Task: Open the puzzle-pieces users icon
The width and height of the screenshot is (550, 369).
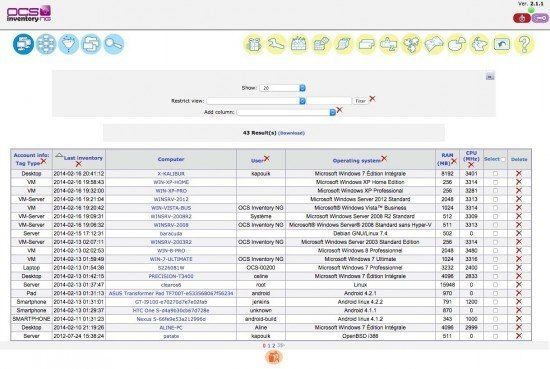Action: point(411,44)
